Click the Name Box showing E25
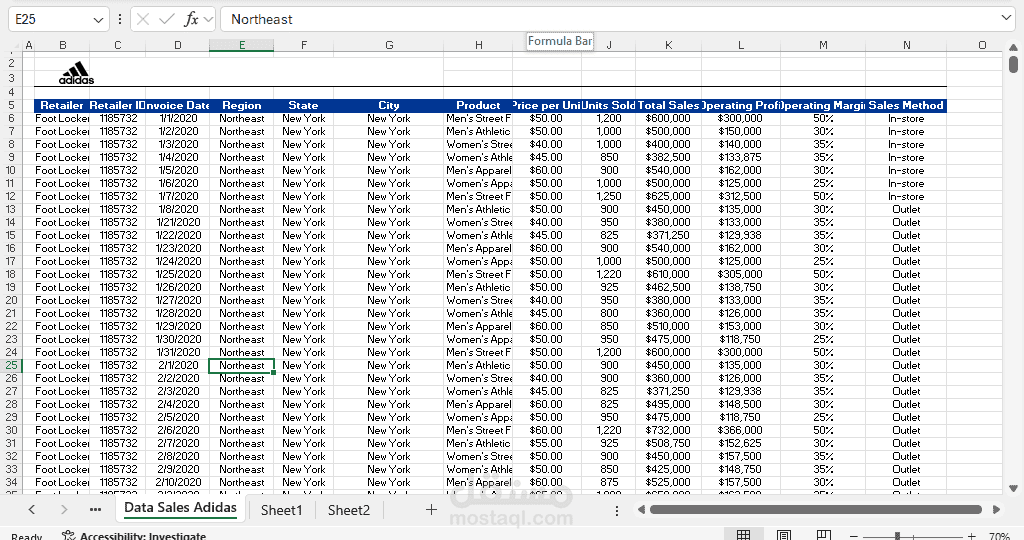 (x=53, y=20)
